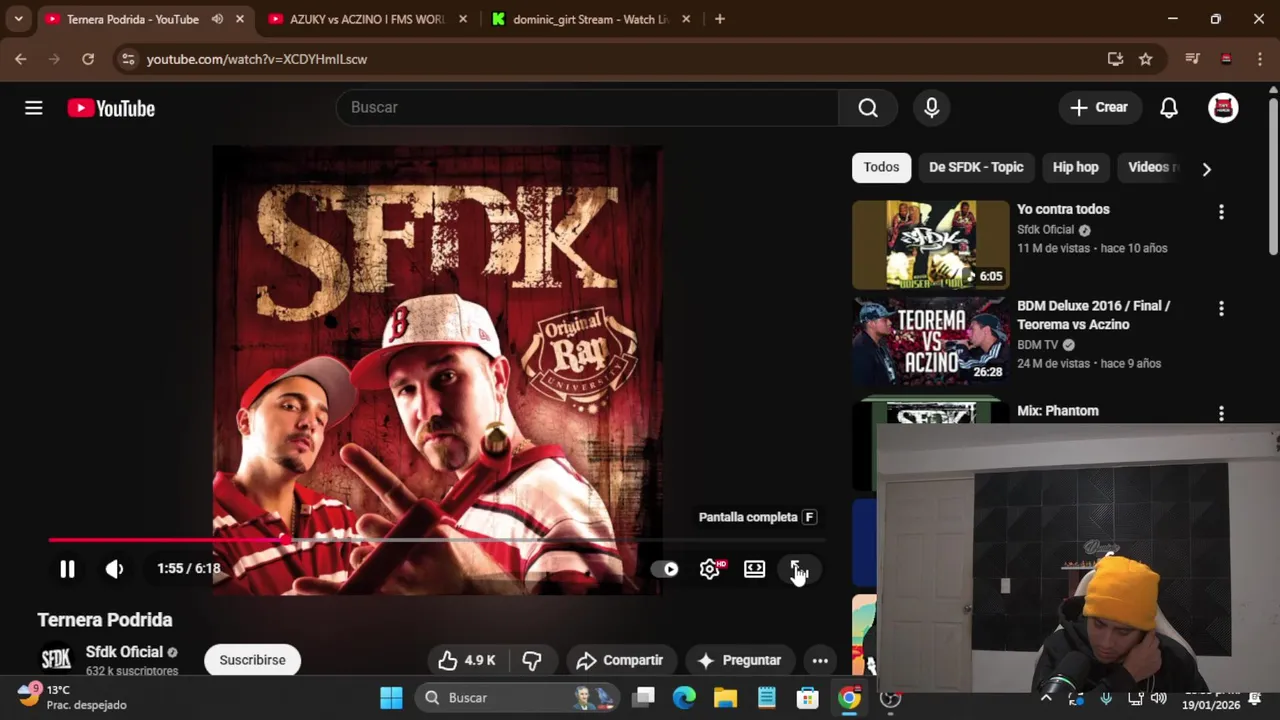This screenshot has width=1280, height=720.
Task: Open File Explorer from taskbar
Action: coord(725,698)
